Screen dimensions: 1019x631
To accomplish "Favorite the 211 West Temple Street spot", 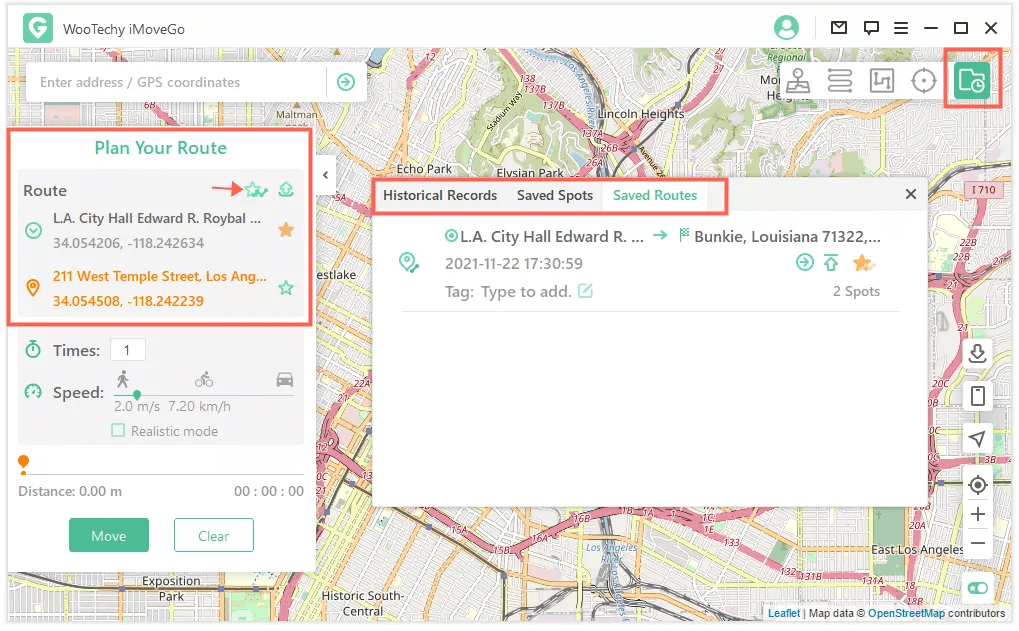I will point(286,288).
